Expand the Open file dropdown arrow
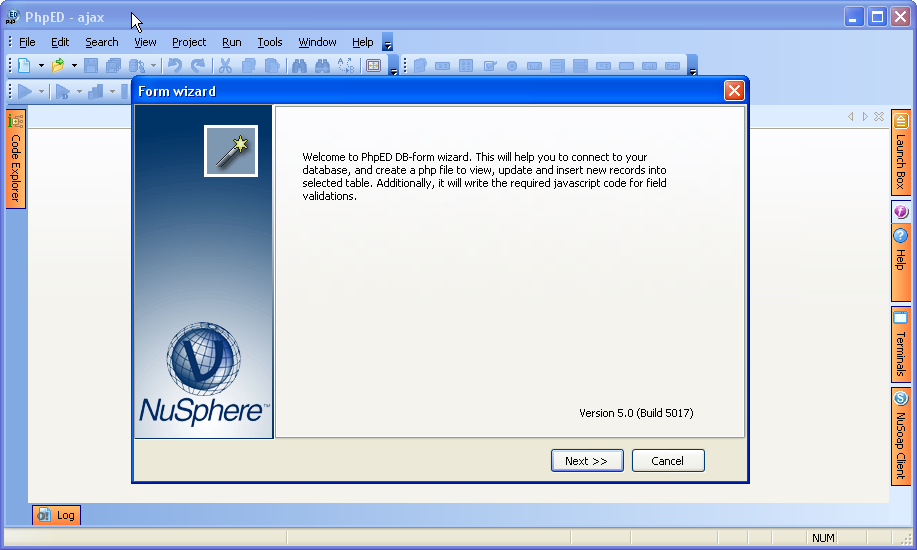 (74, 66)
